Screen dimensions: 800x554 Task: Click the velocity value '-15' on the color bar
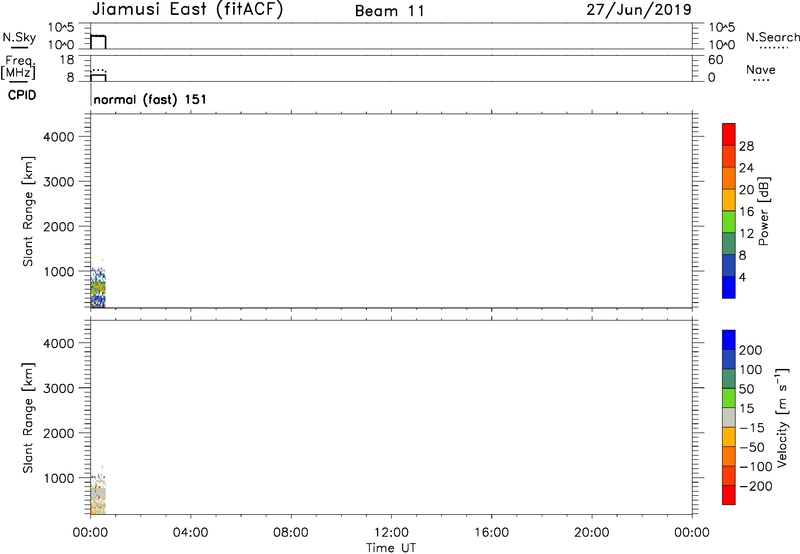click(x=752, y=428)
